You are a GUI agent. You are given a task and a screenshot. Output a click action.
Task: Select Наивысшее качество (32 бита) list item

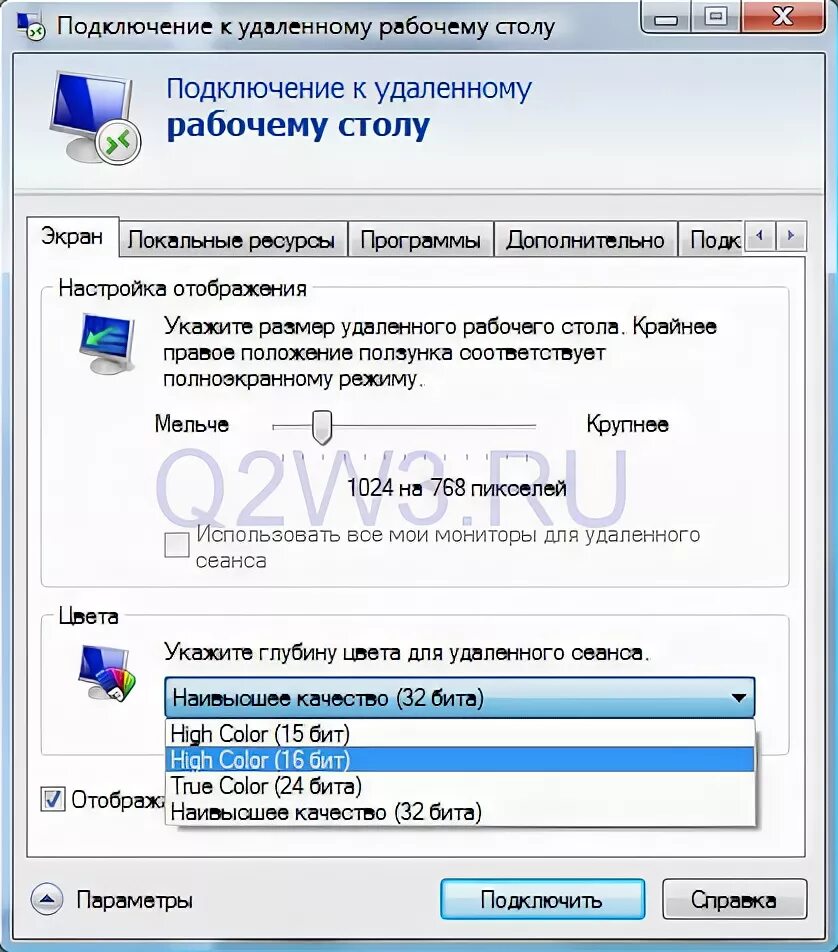(460, 812)
